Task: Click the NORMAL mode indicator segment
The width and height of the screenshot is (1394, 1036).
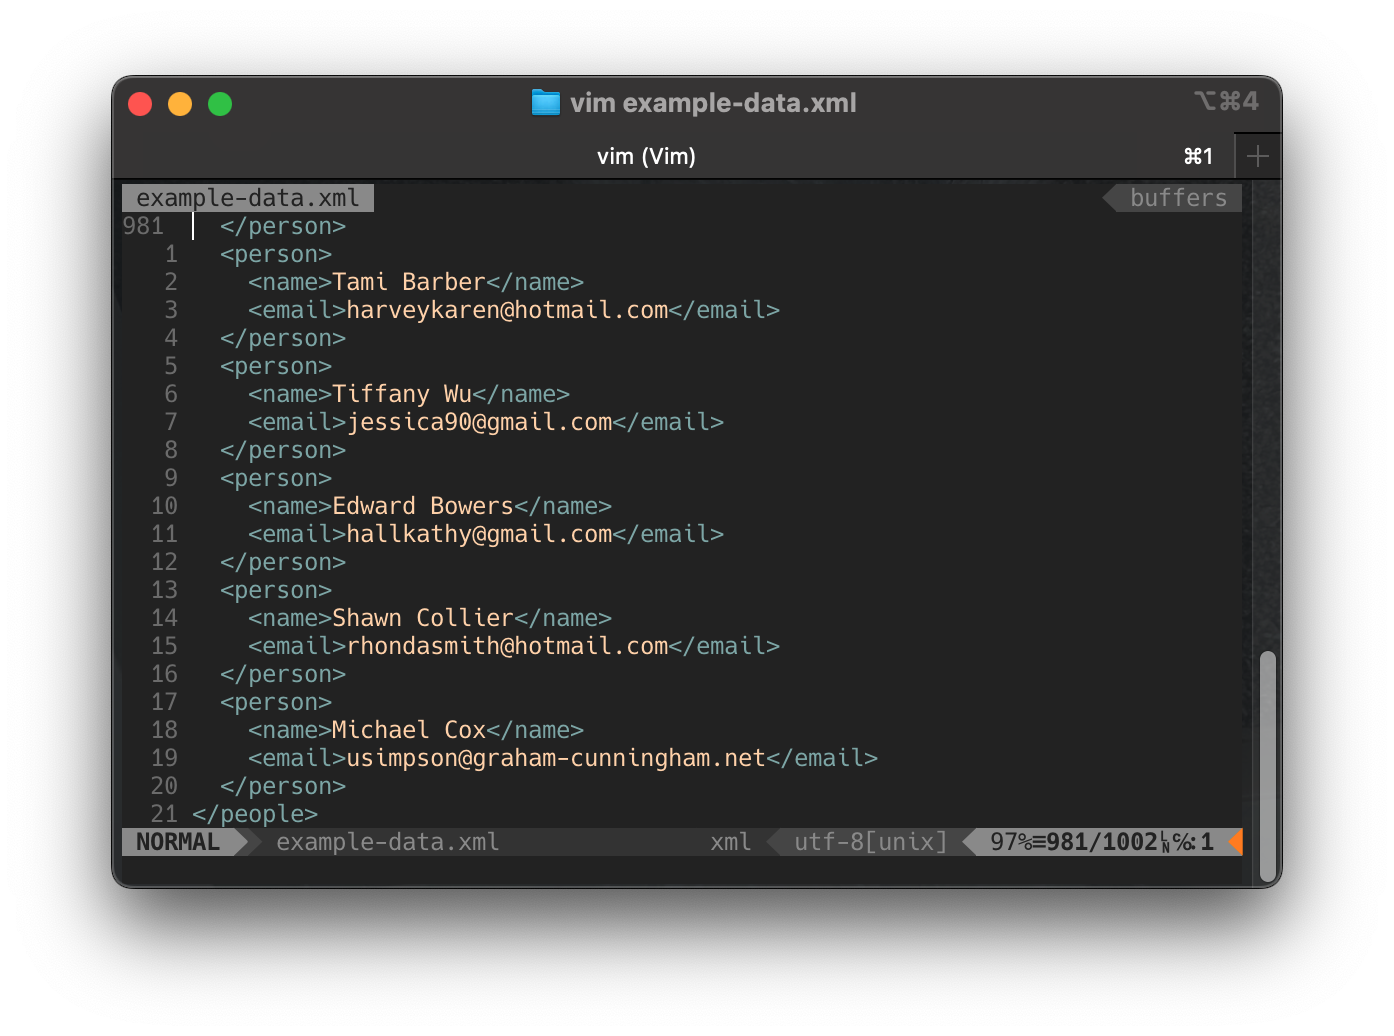Action: (178, 842)
